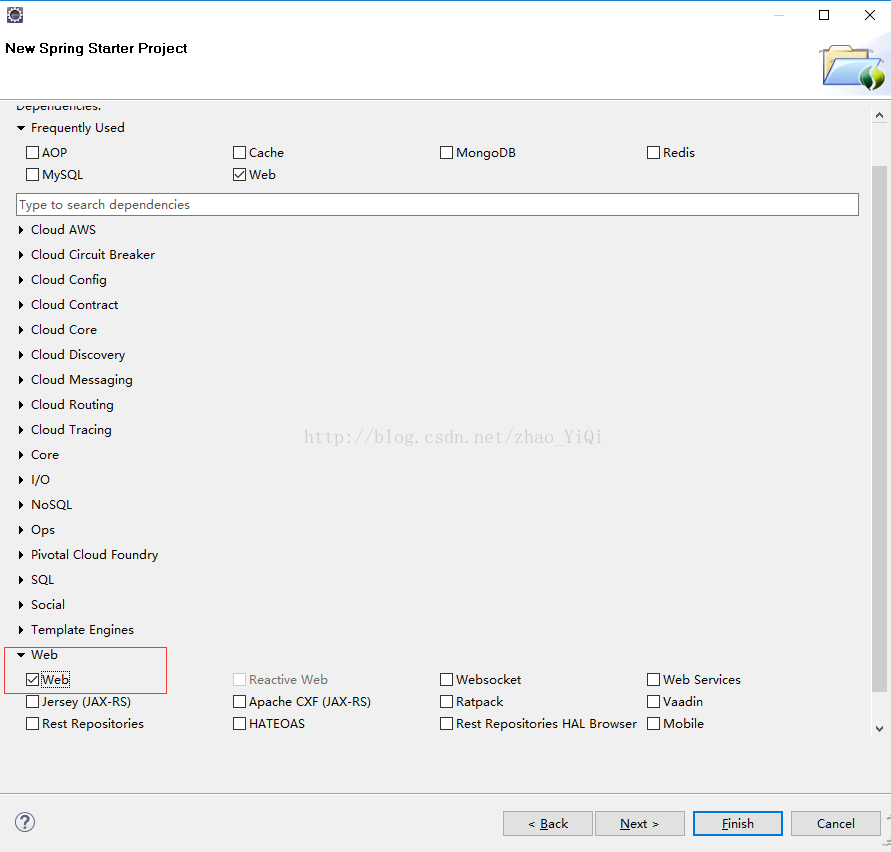
Task: Collapse the Web category
Action: (21, 655)
